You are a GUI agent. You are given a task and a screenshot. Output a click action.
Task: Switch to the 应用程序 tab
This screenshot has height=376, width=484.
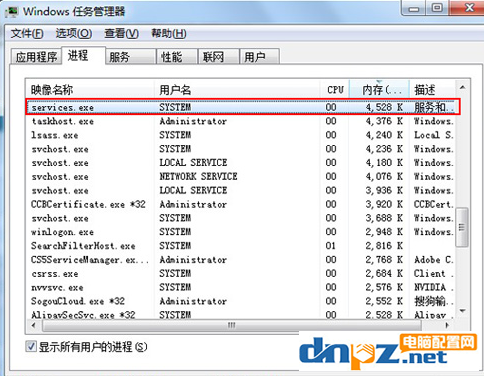pyautogui.click(x=36, y=57)
